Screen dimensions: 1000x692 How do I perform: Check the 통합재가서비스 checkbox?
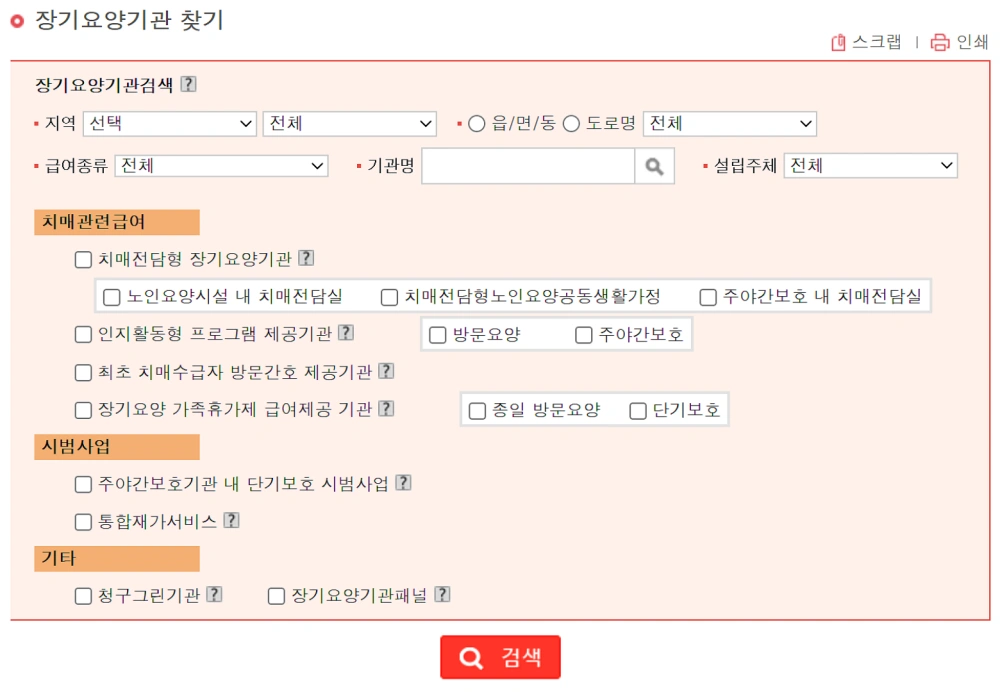click(x=83, y=520)
